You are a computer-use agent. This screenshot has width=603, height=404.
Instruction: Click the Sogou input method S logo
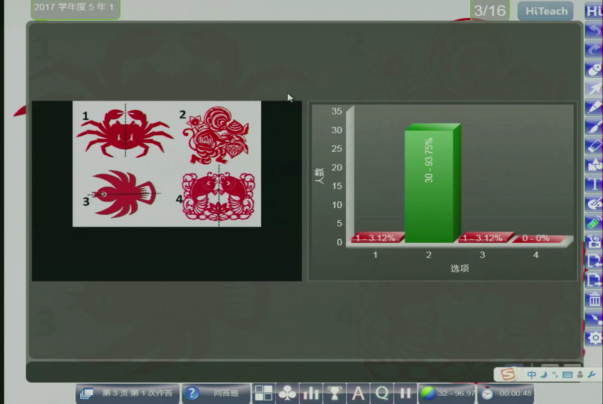[508, 374]
